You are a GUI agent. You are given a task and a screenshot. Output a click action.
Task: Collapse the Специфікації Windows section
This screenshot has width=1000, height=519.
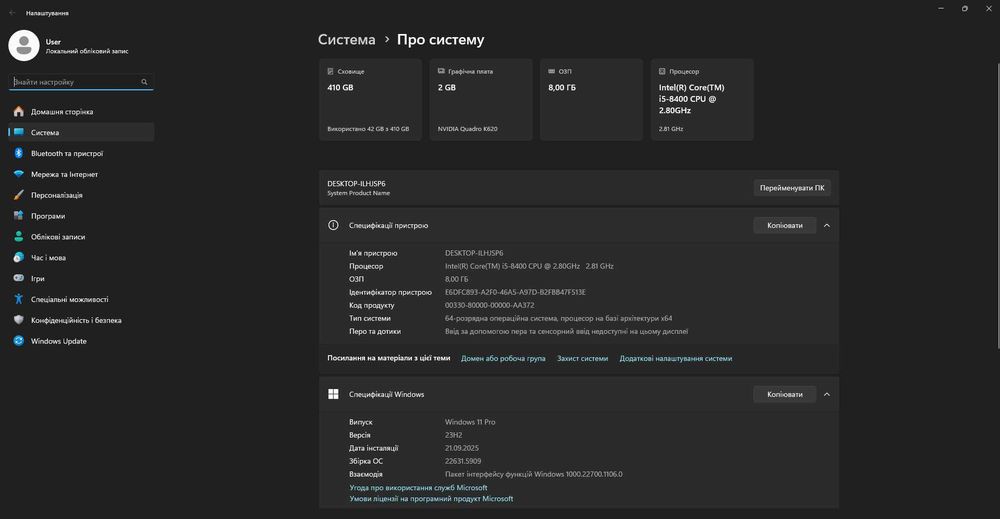coord(827,395)
